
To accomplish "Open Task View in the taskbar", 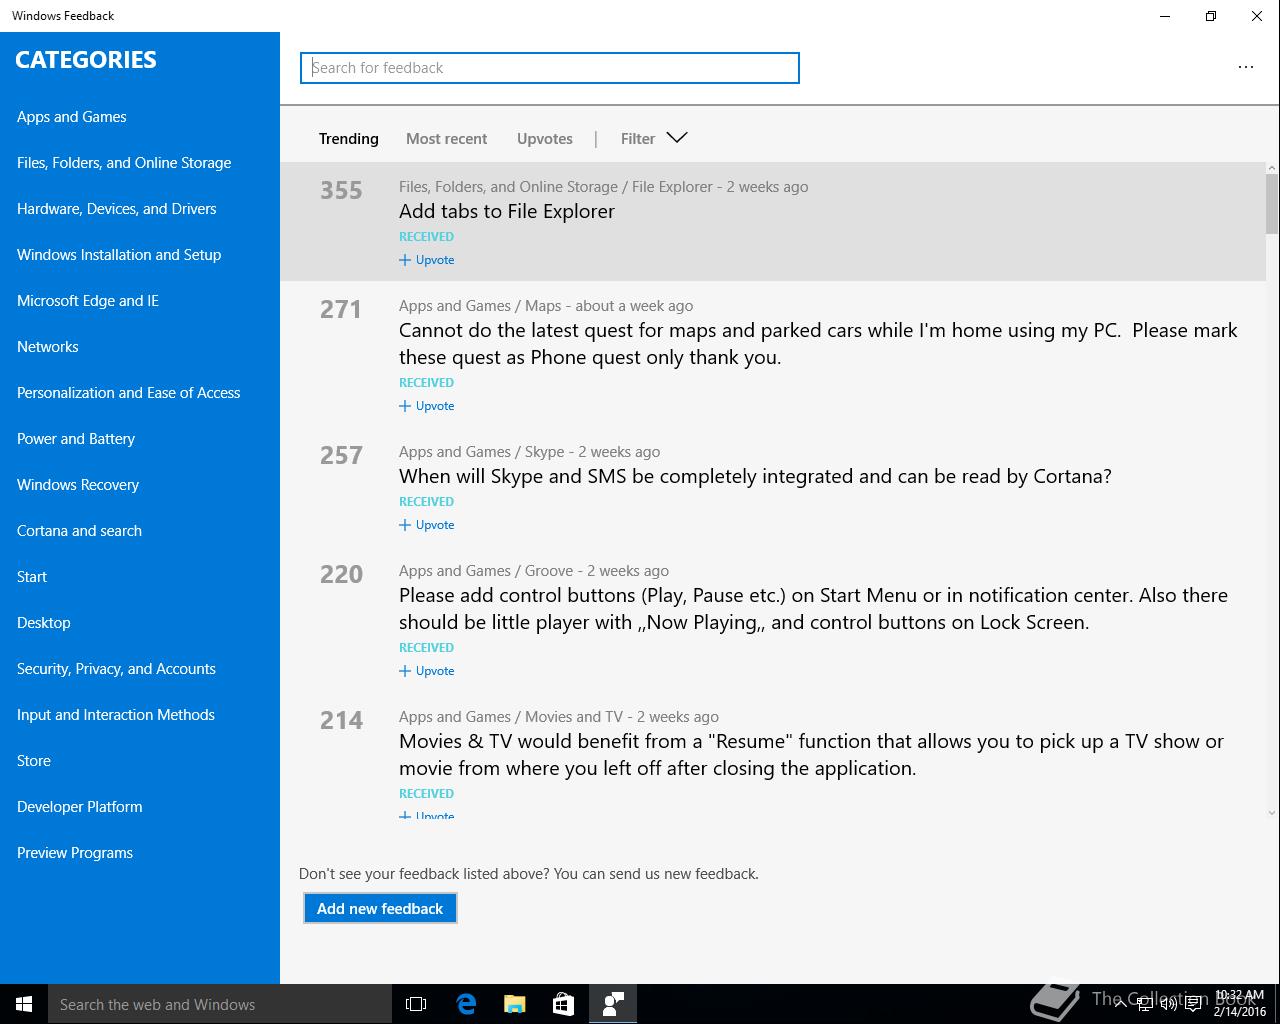I will click(416, 1004).
